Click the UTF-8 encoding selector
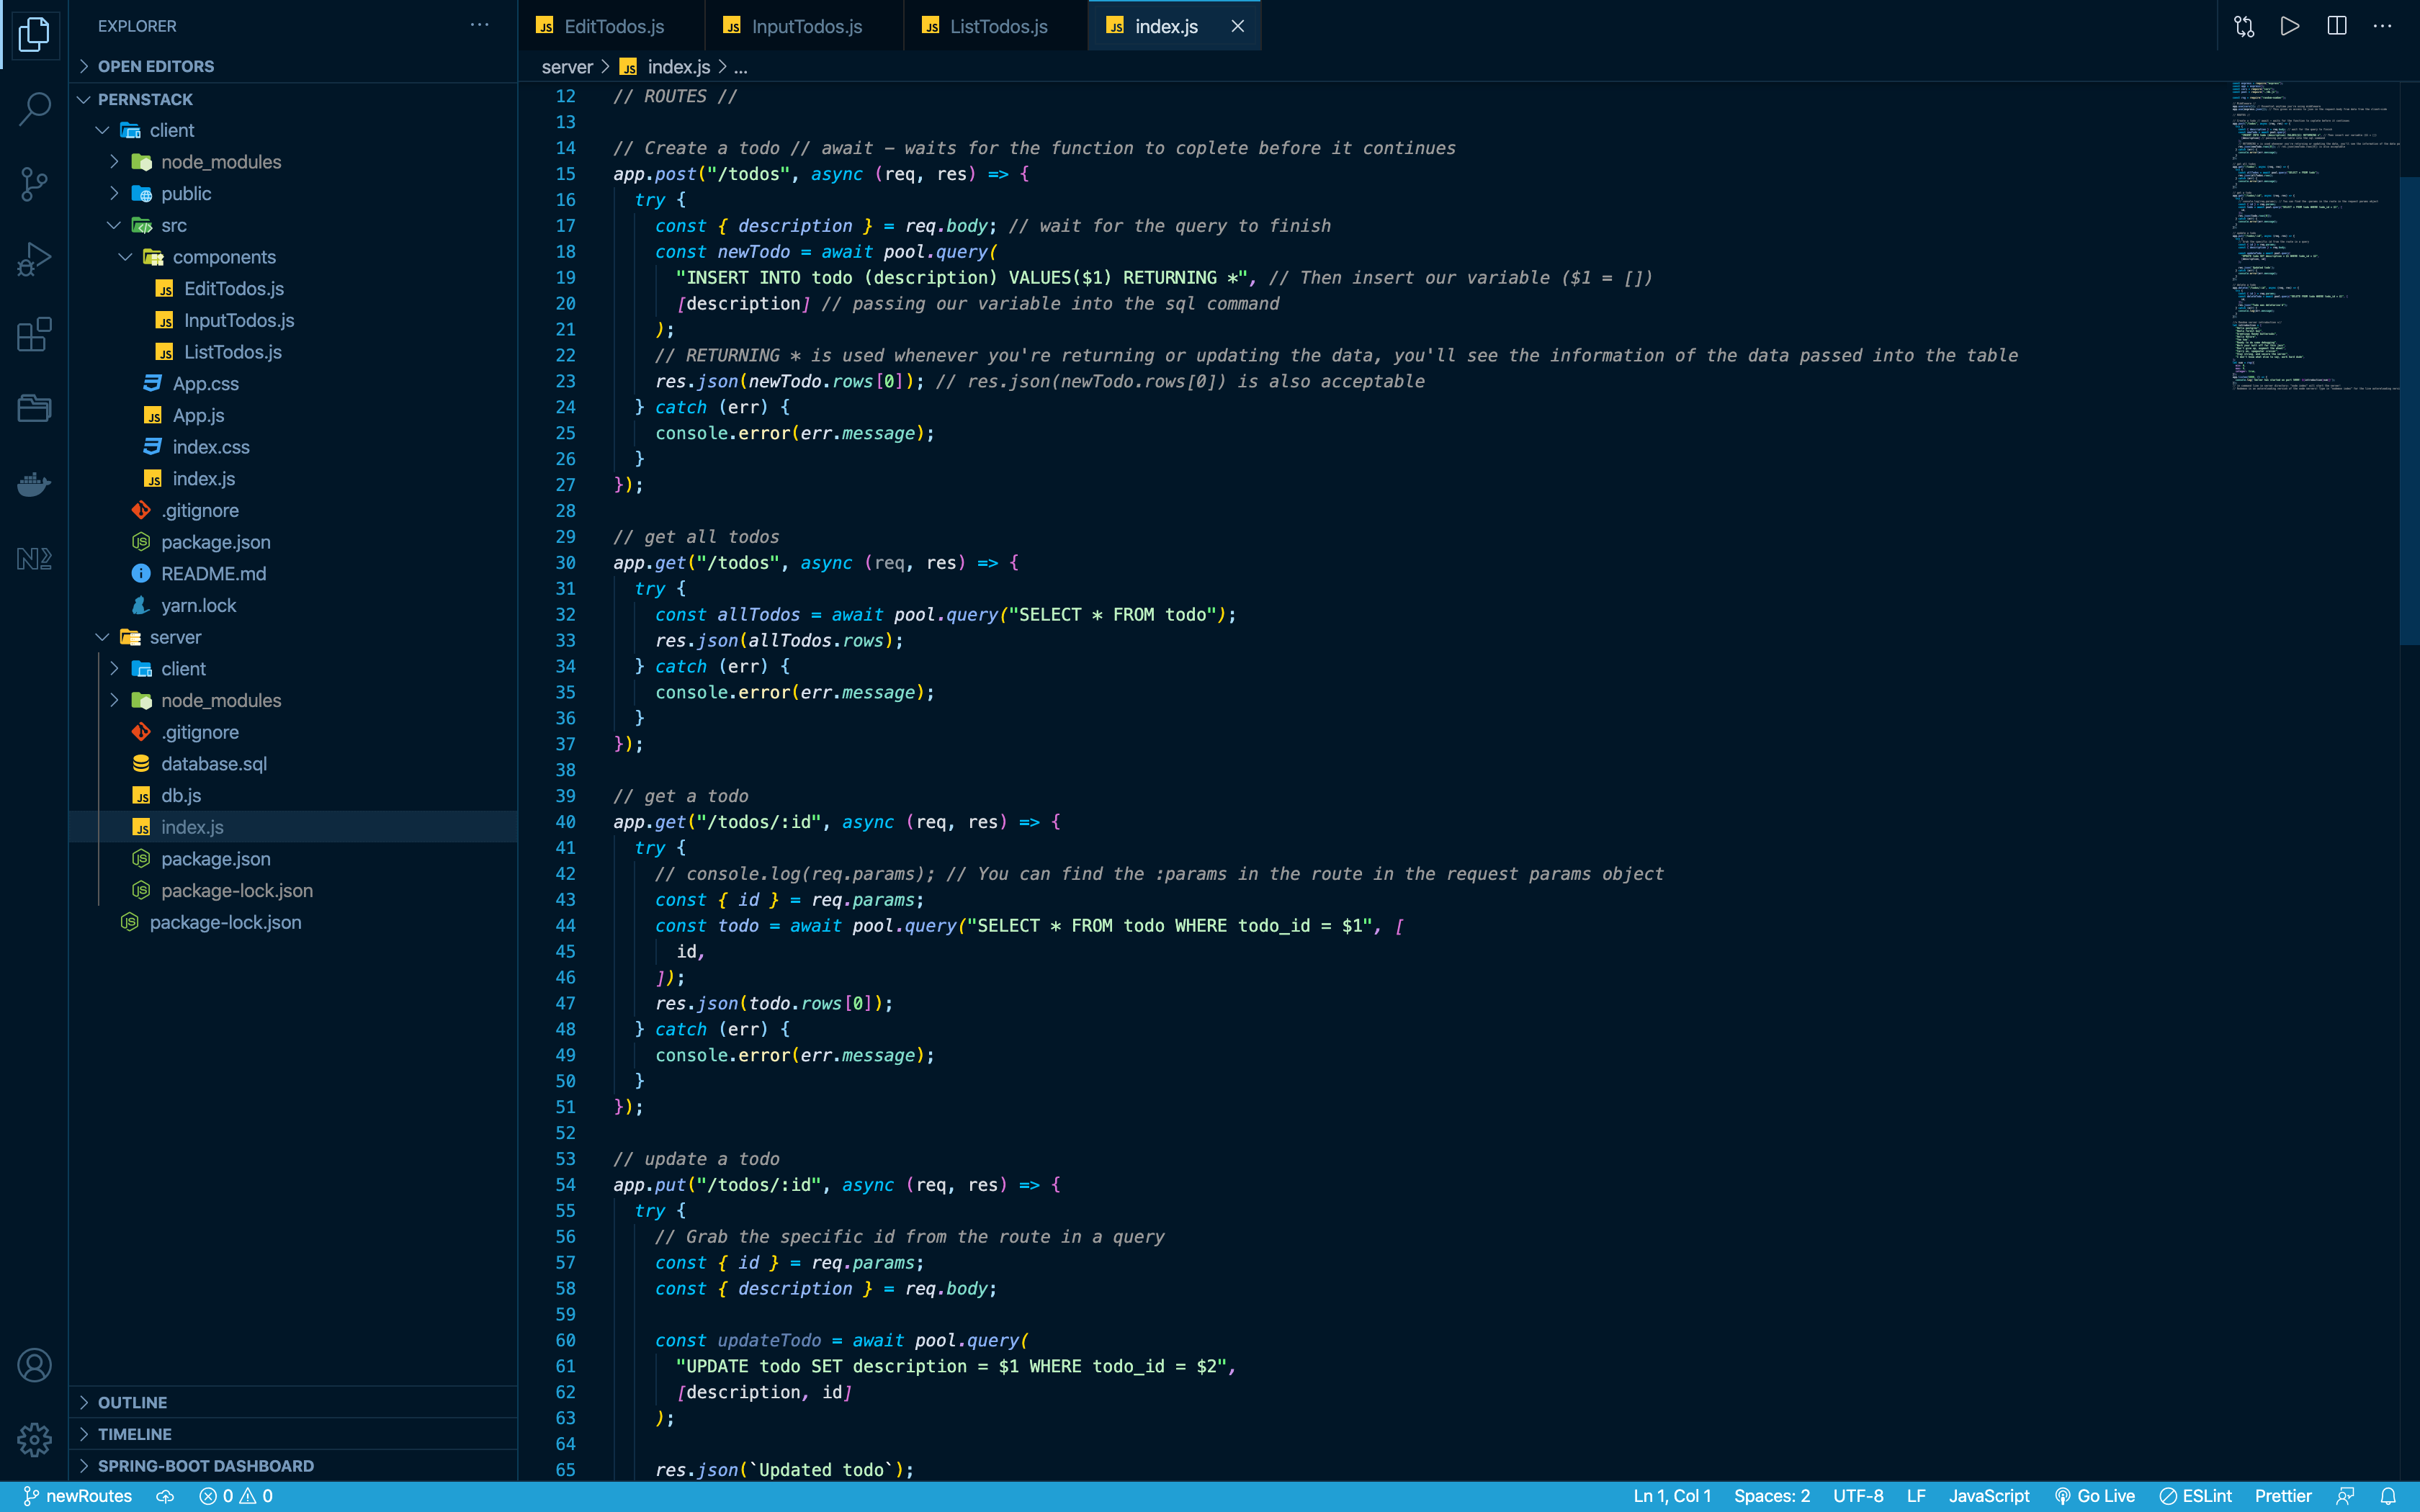This screenshot has height=1512, width=2420. point(1858,1496)
